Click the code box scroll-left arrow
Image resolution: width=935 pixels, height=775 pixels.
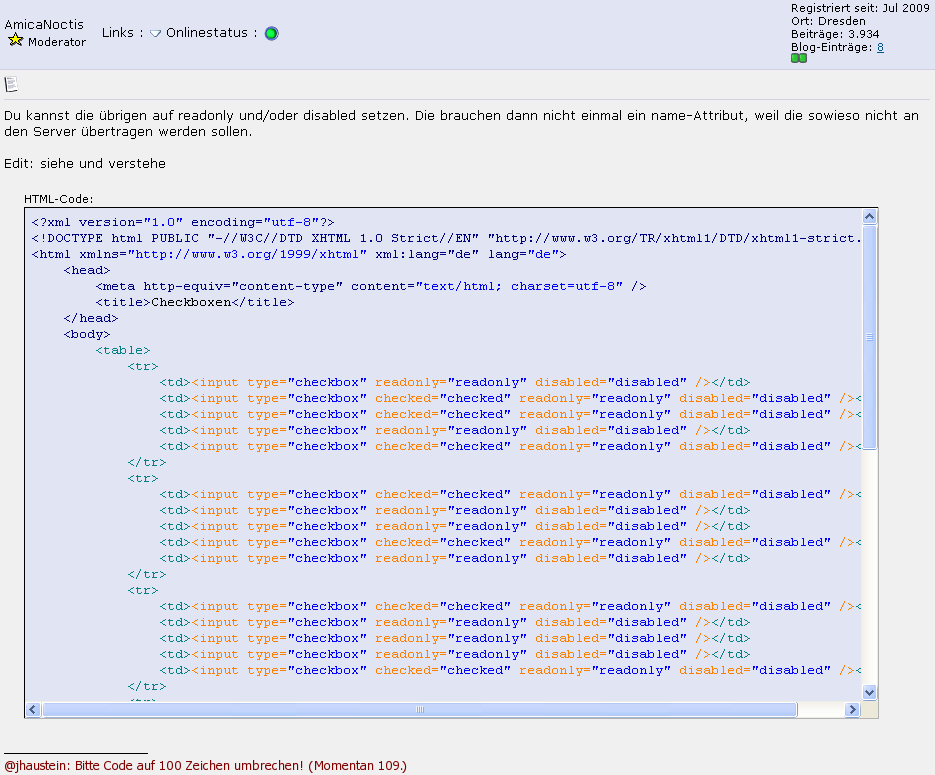(33, 709)
